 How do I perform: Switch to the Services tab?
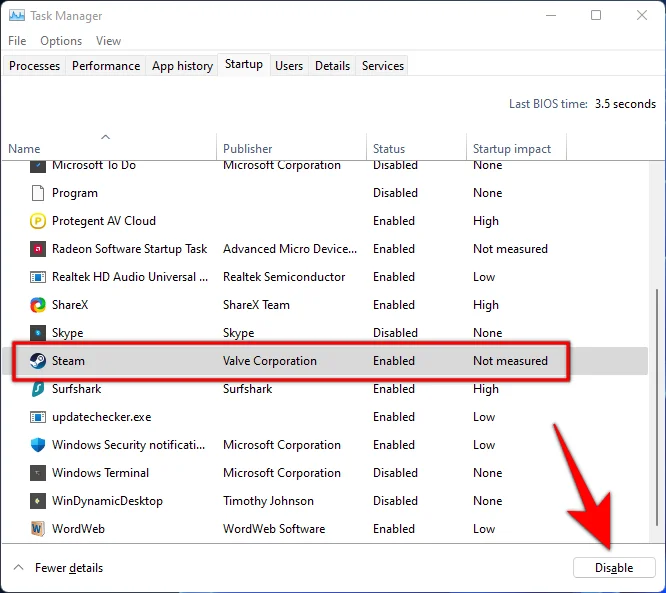tap(383, 66)
